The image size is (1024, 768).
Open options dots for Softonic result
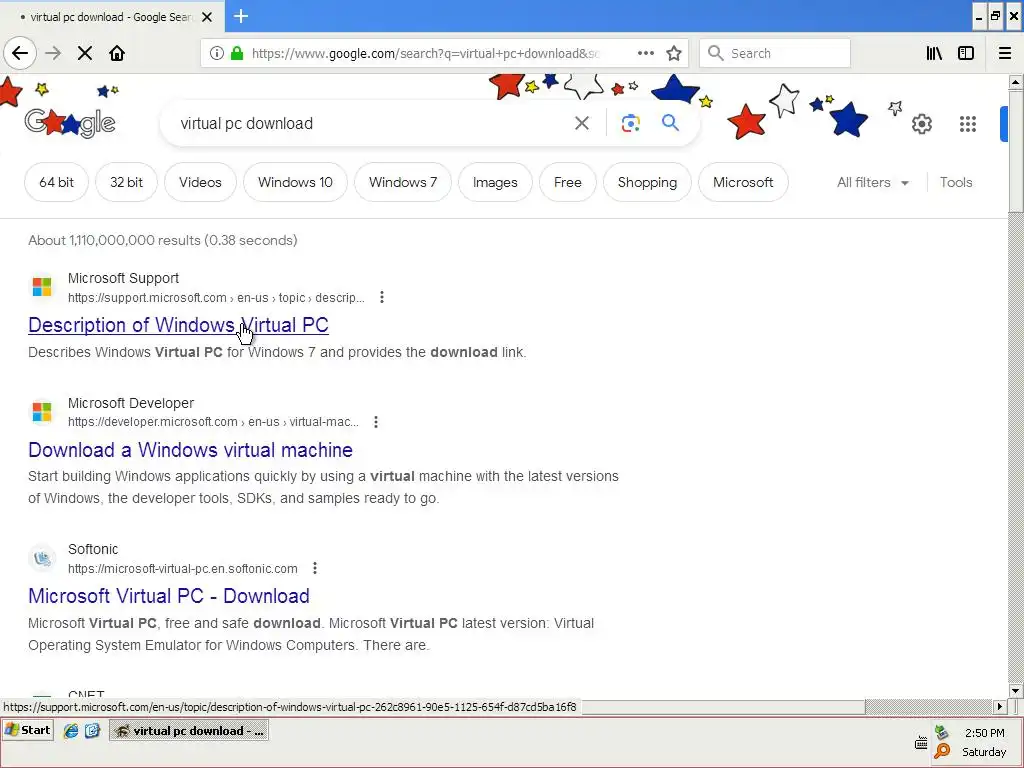click(x=315, y=568)
